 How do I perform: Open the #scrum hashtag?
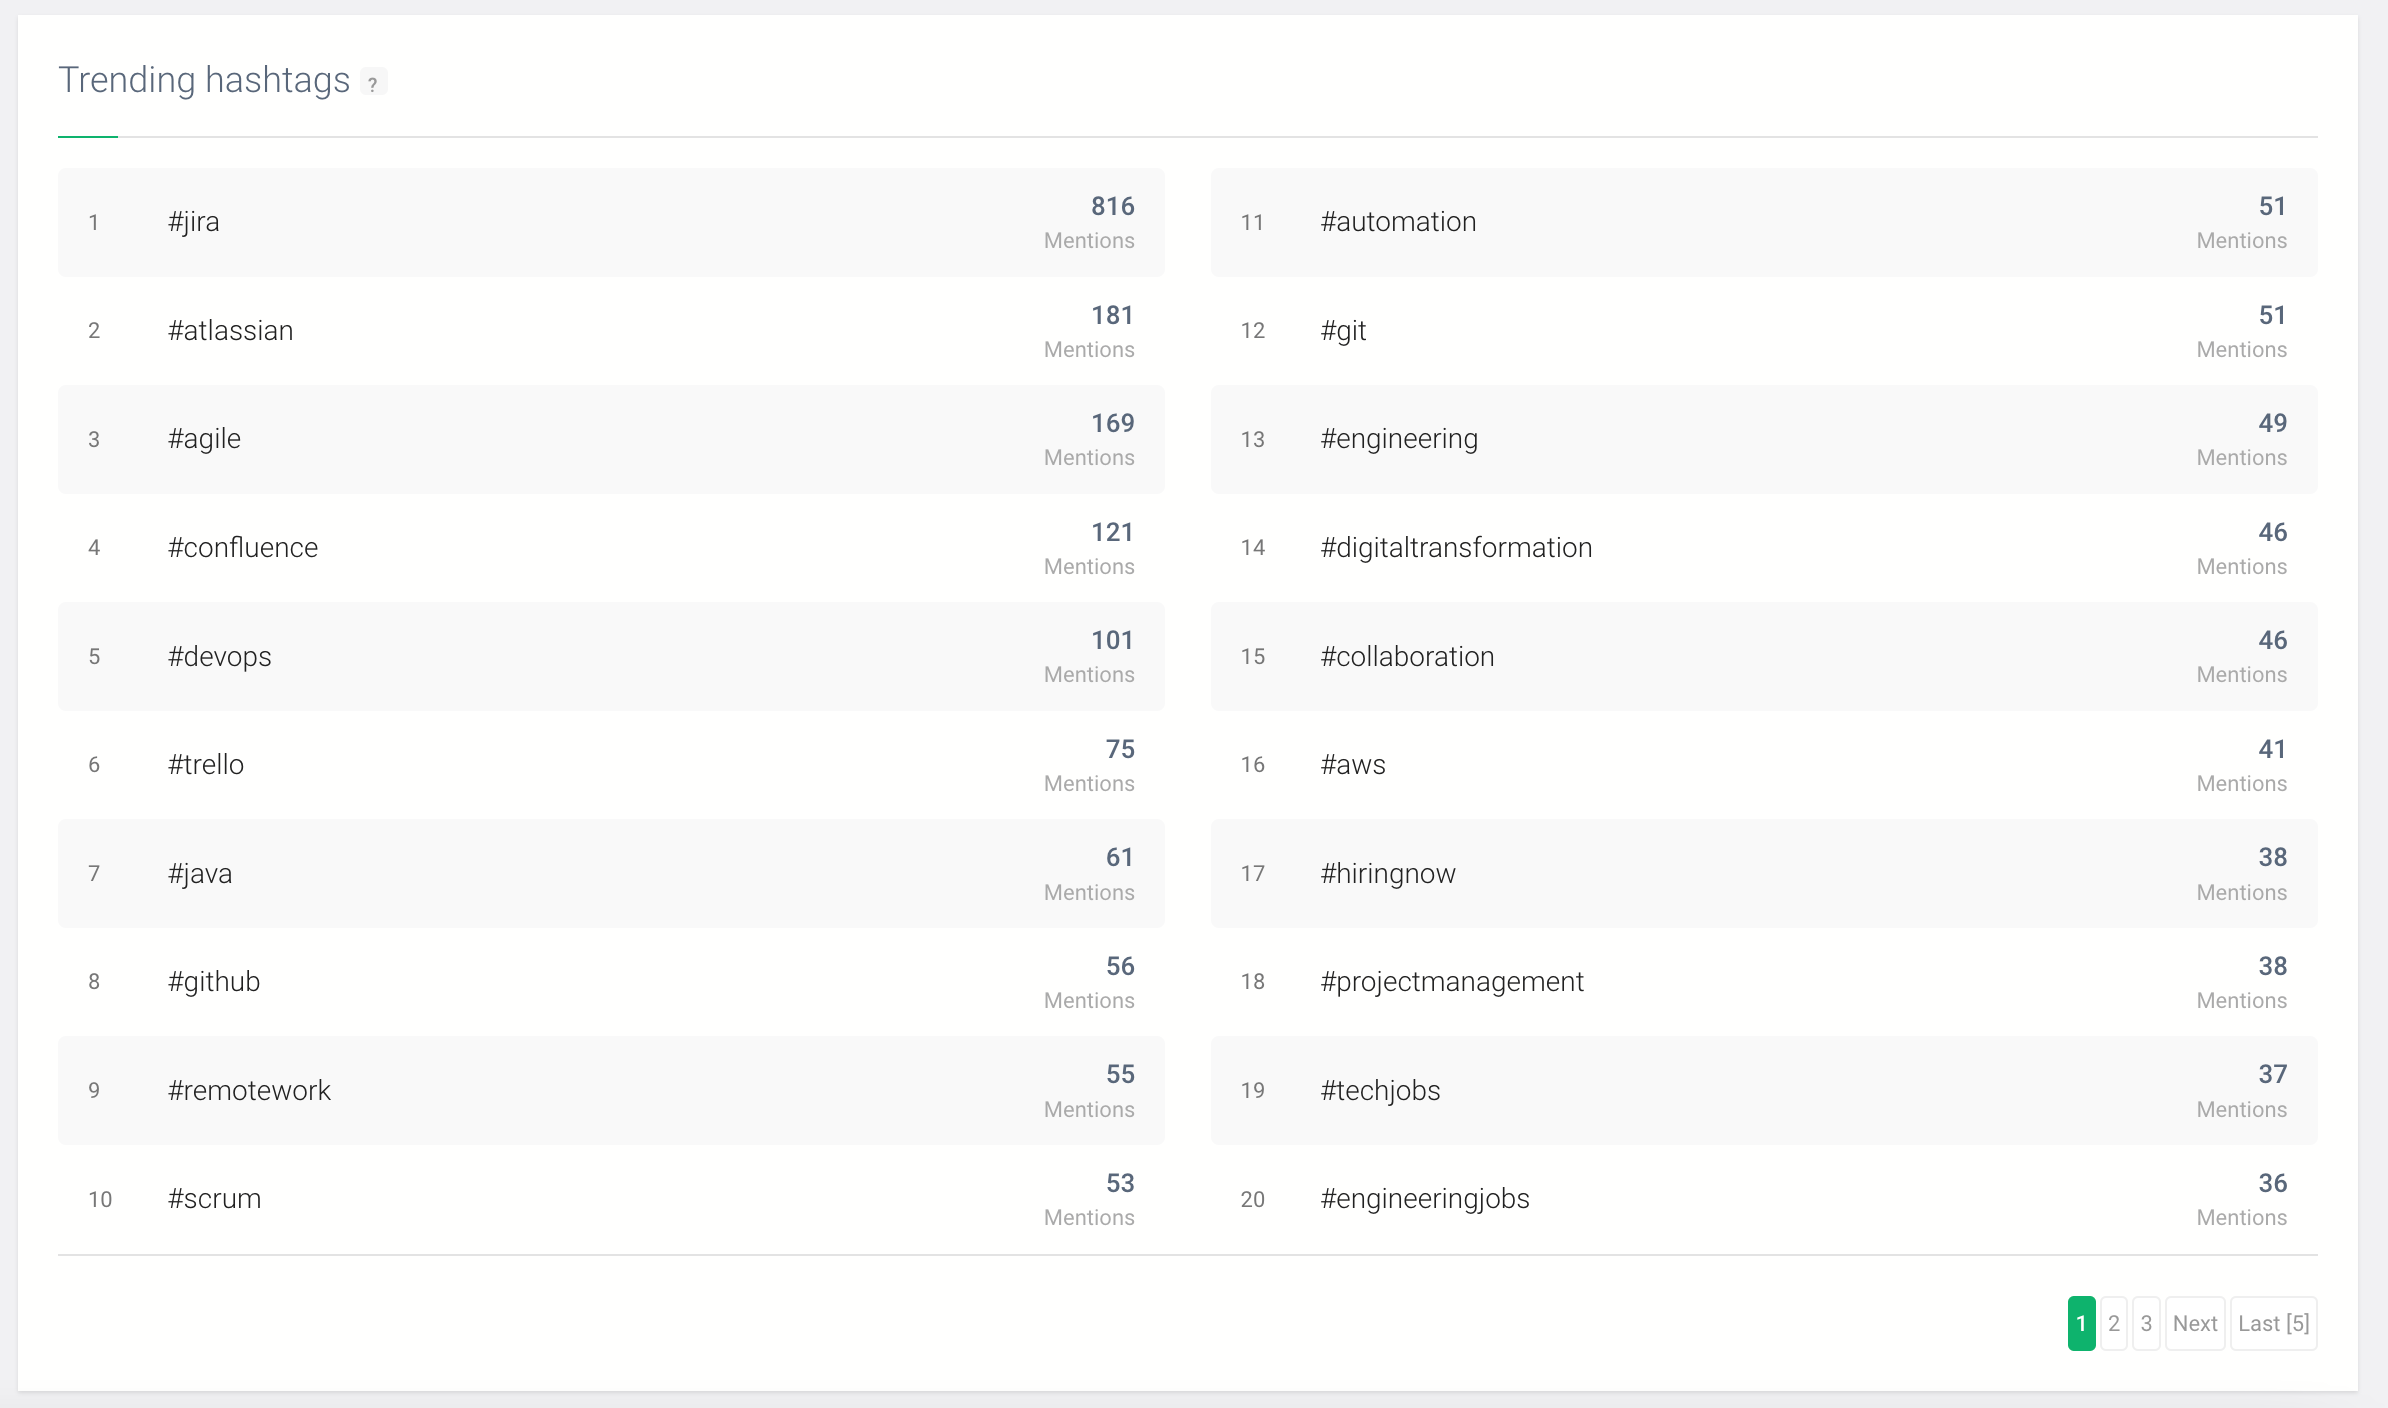(x=215, y=1199)
